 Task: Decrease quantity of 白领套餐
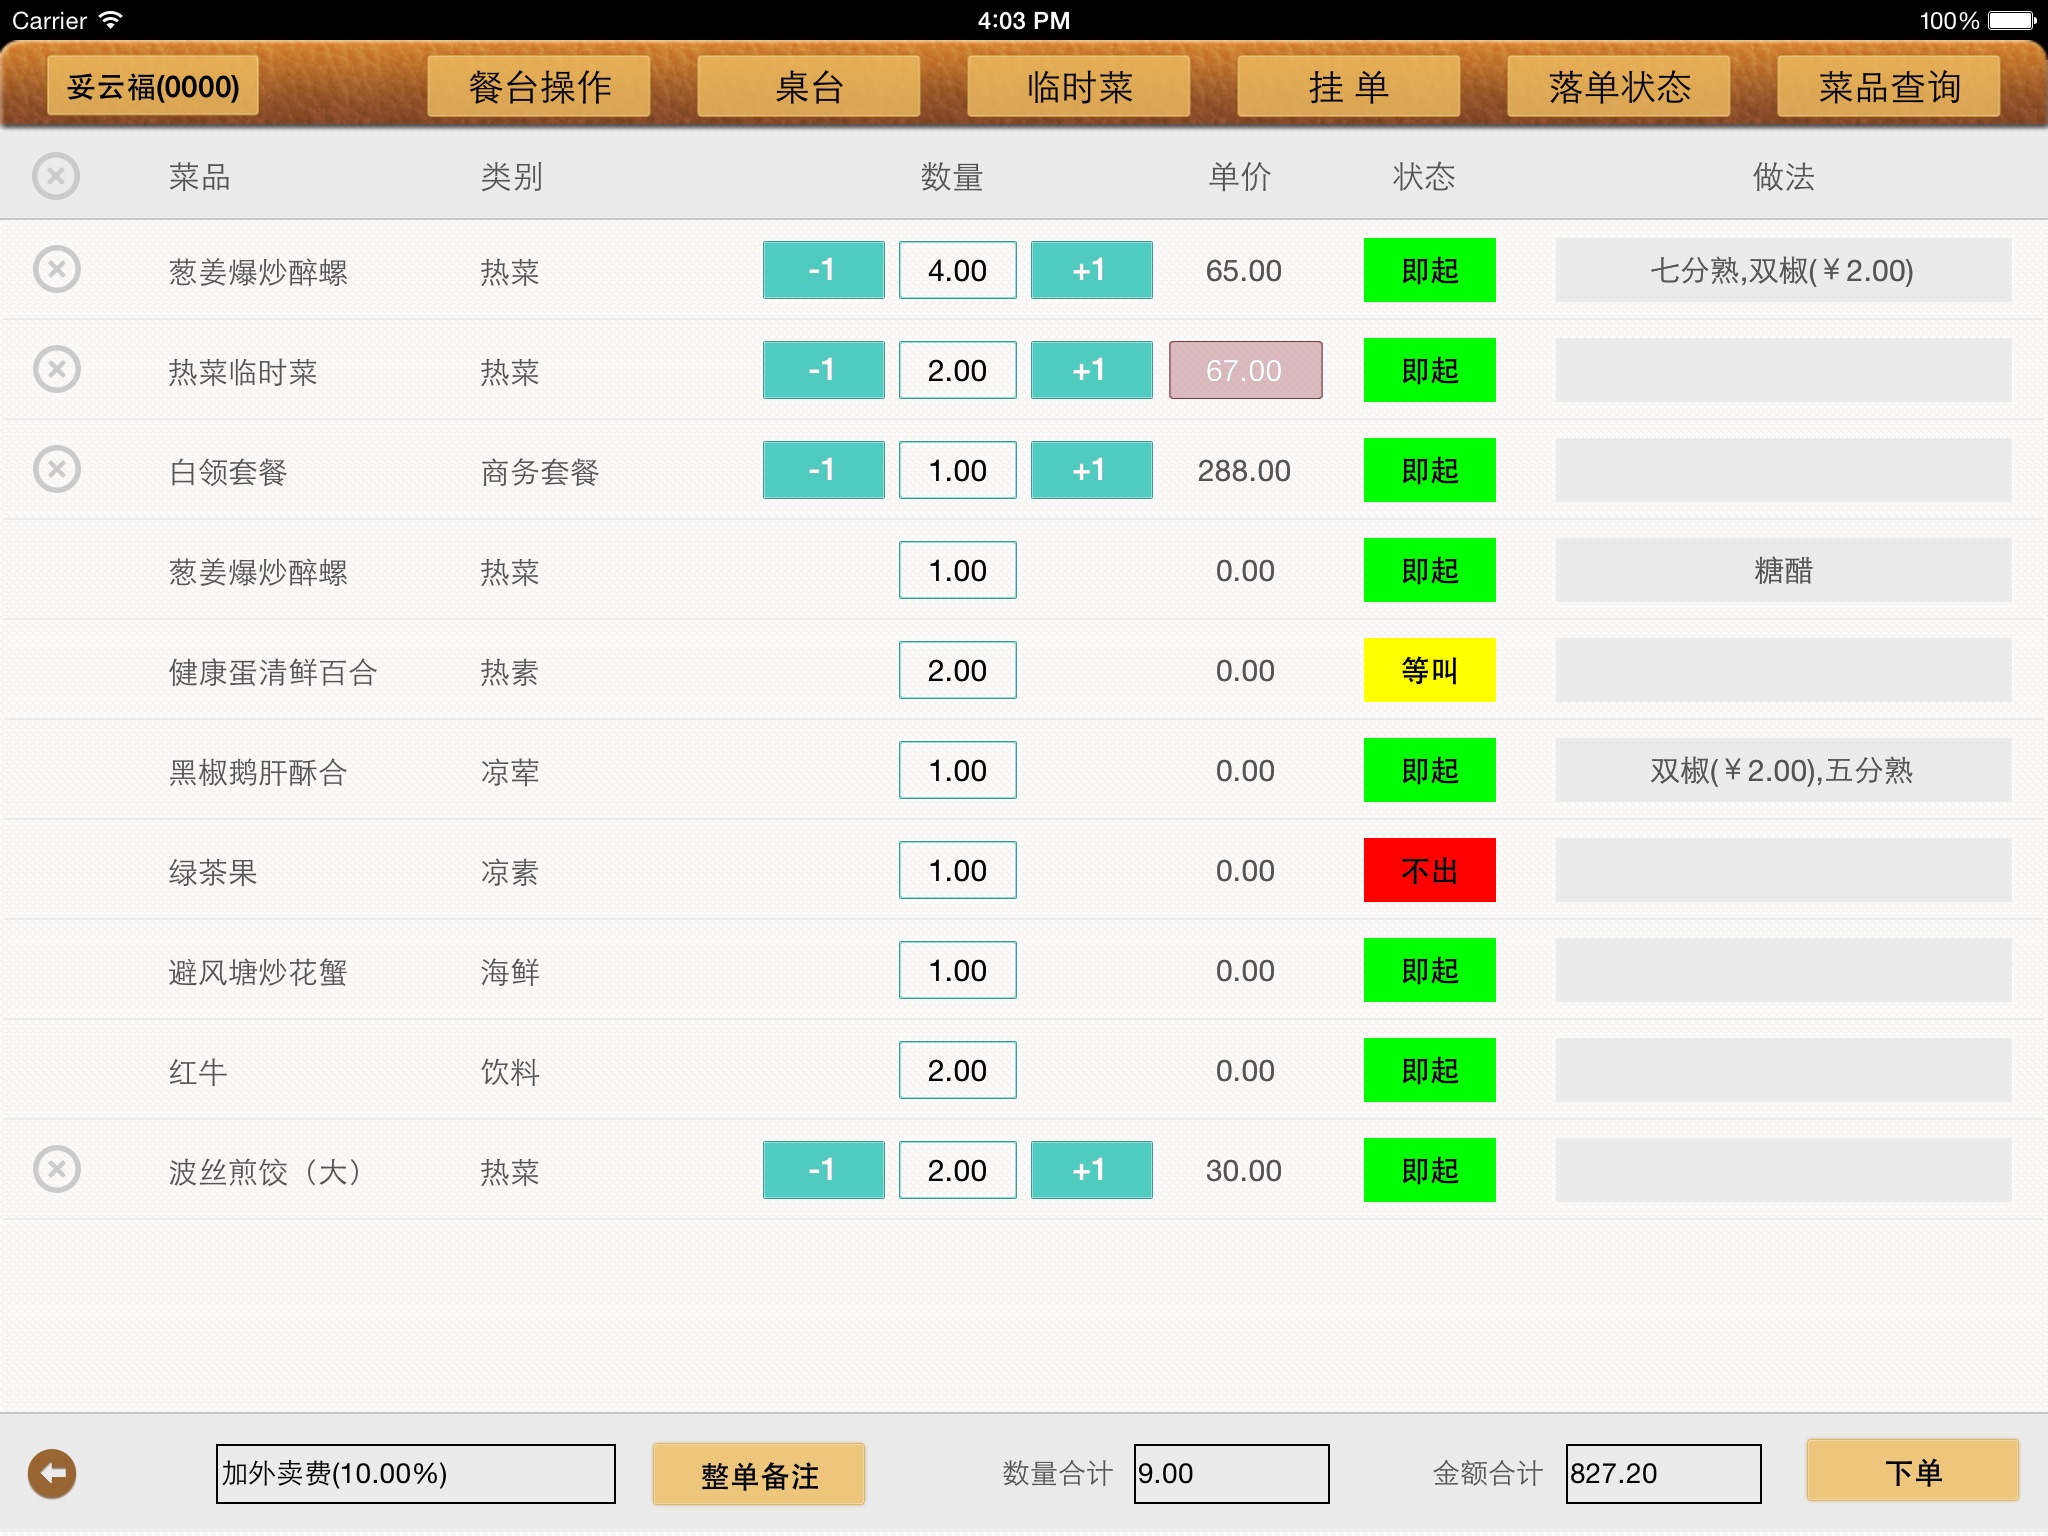(x=823, y=470)
